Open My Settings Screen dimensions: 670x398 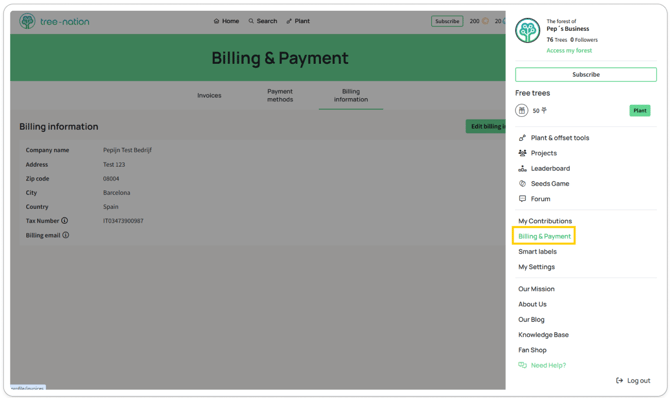coord(537,267)
